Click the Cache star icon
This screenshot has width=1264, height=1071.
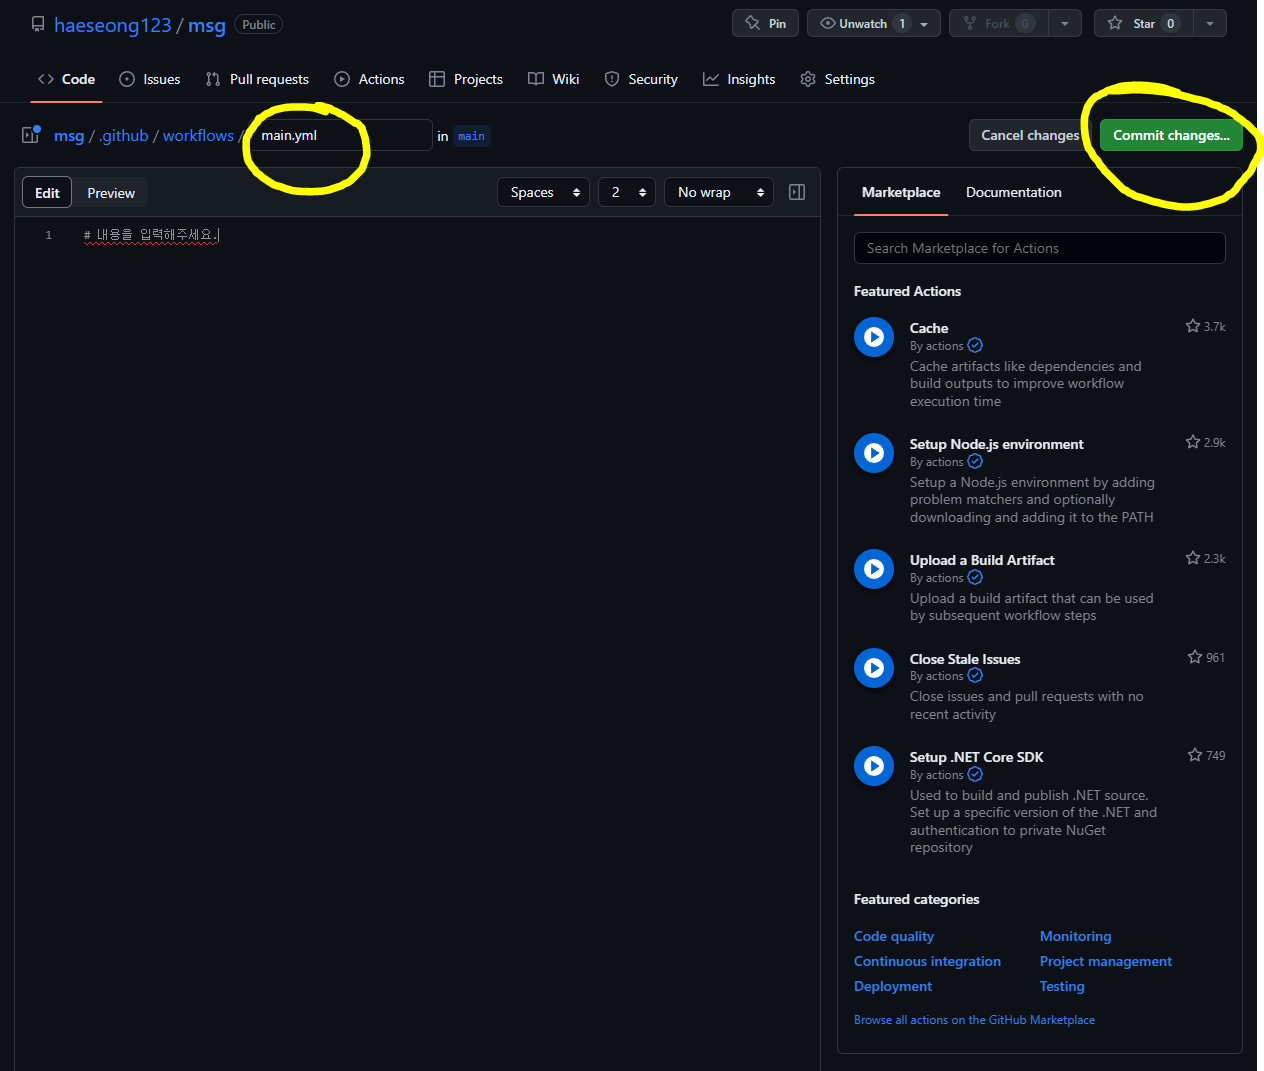(1193, 326)
